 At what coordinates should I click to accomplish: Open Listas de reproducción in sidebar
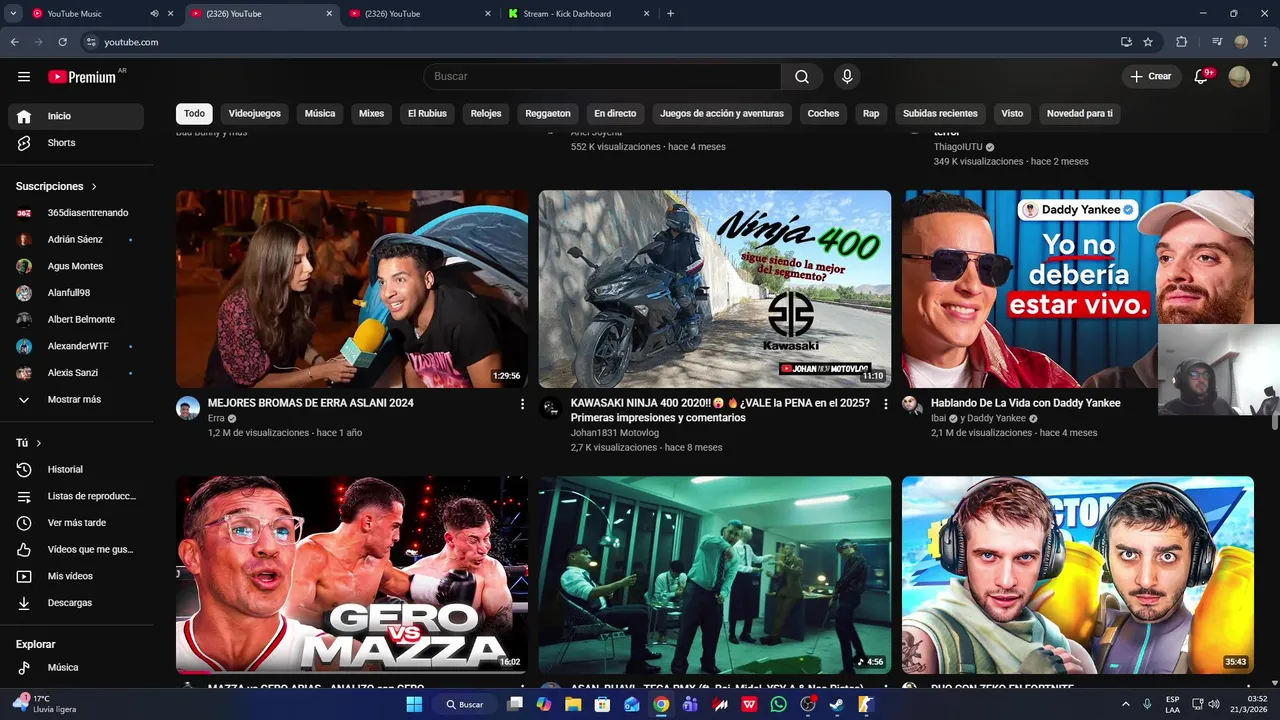point(76,496)
